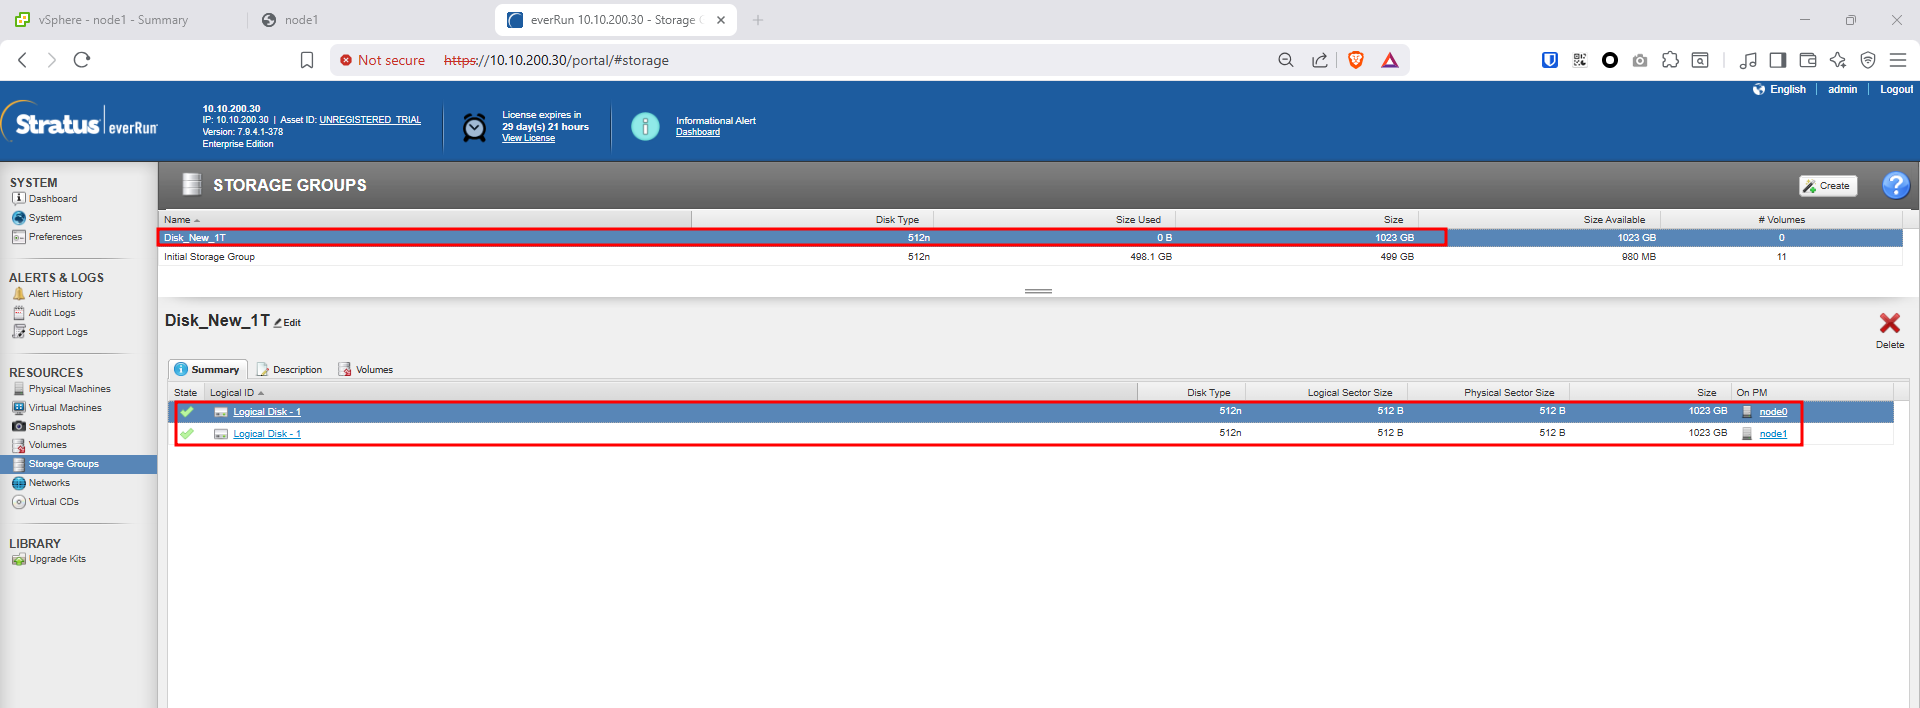The image size is (1920, 708).
Task: Click the Create storage group button
Action: pyautogui.click(x=1827, y=186)
